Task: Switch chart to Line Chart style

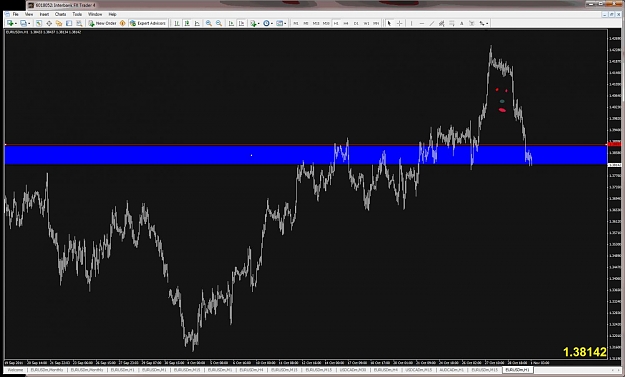Action: [x=197, y=24]
